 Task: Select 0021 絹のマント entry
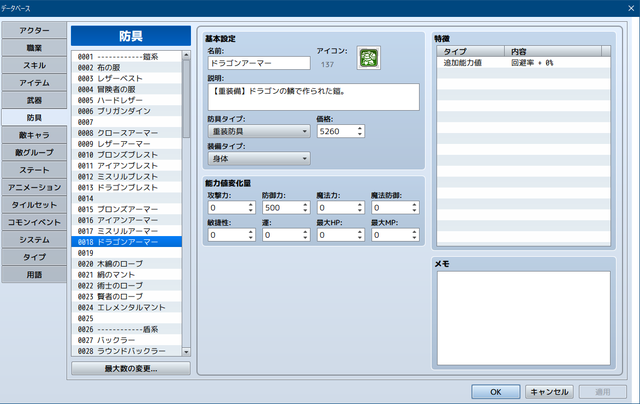(127, 275)
